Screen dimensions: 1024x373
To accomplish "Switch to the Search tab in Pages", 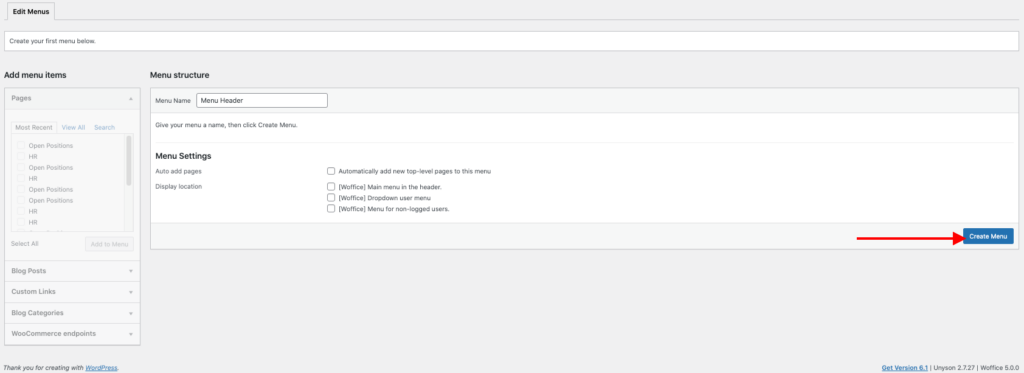I will click(104, 127).
